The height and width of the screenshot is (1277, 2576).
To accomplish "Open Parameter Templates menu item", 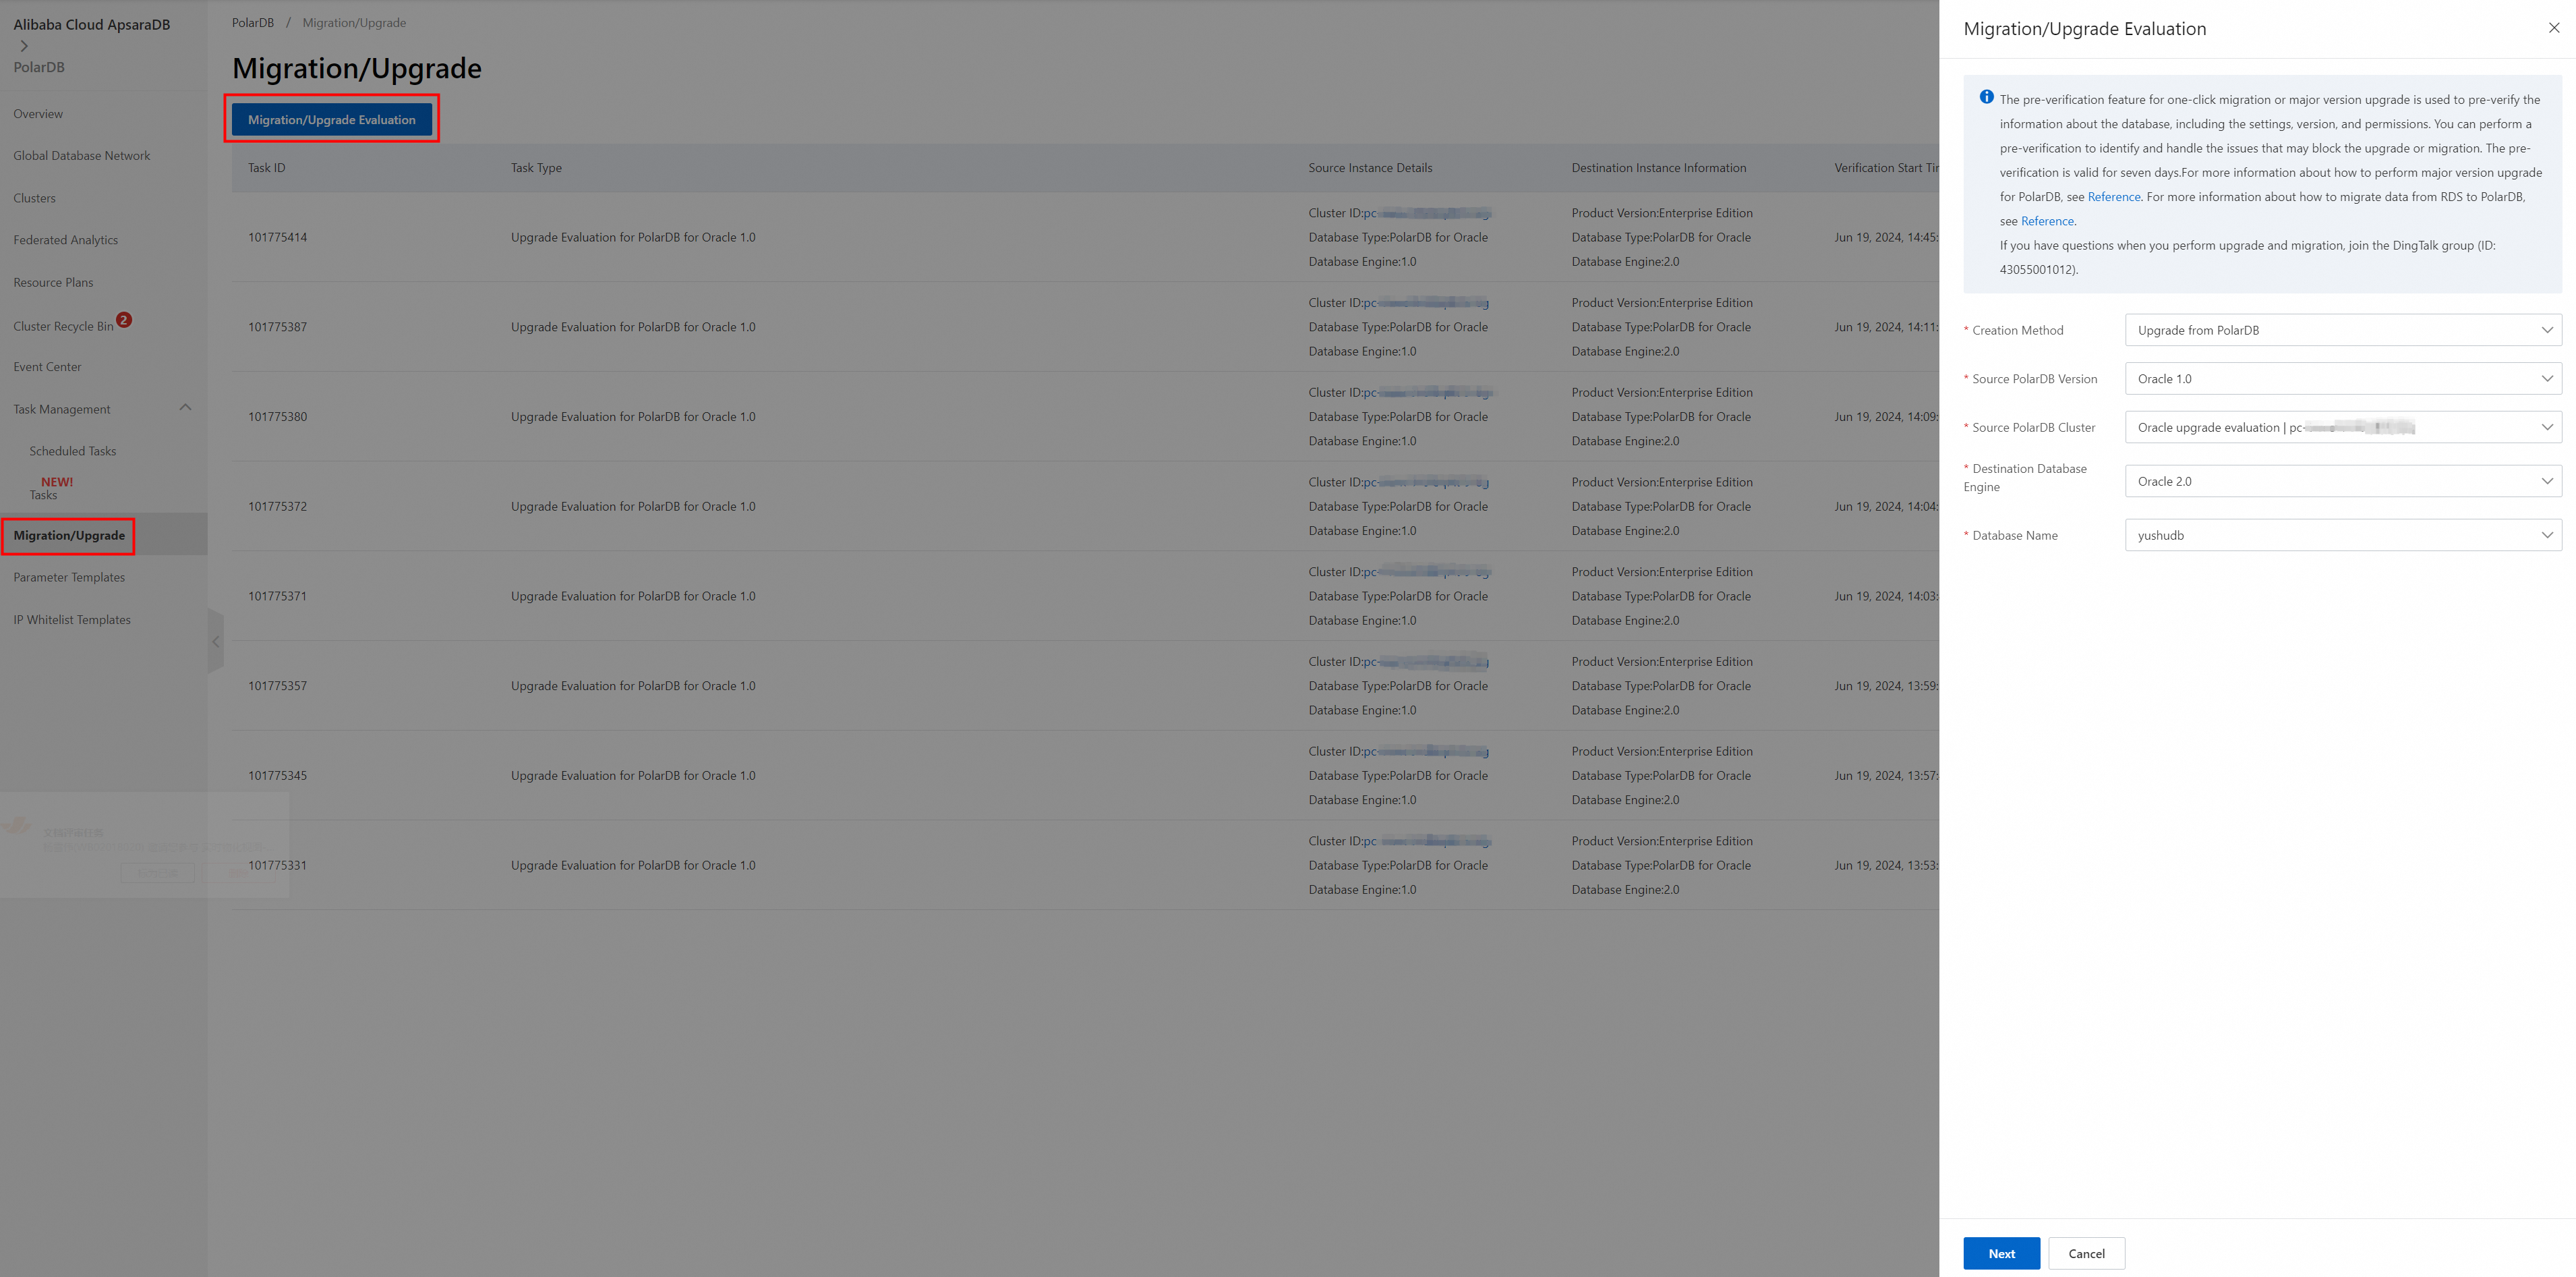I will pyautogui.click(x=69, y=577).
